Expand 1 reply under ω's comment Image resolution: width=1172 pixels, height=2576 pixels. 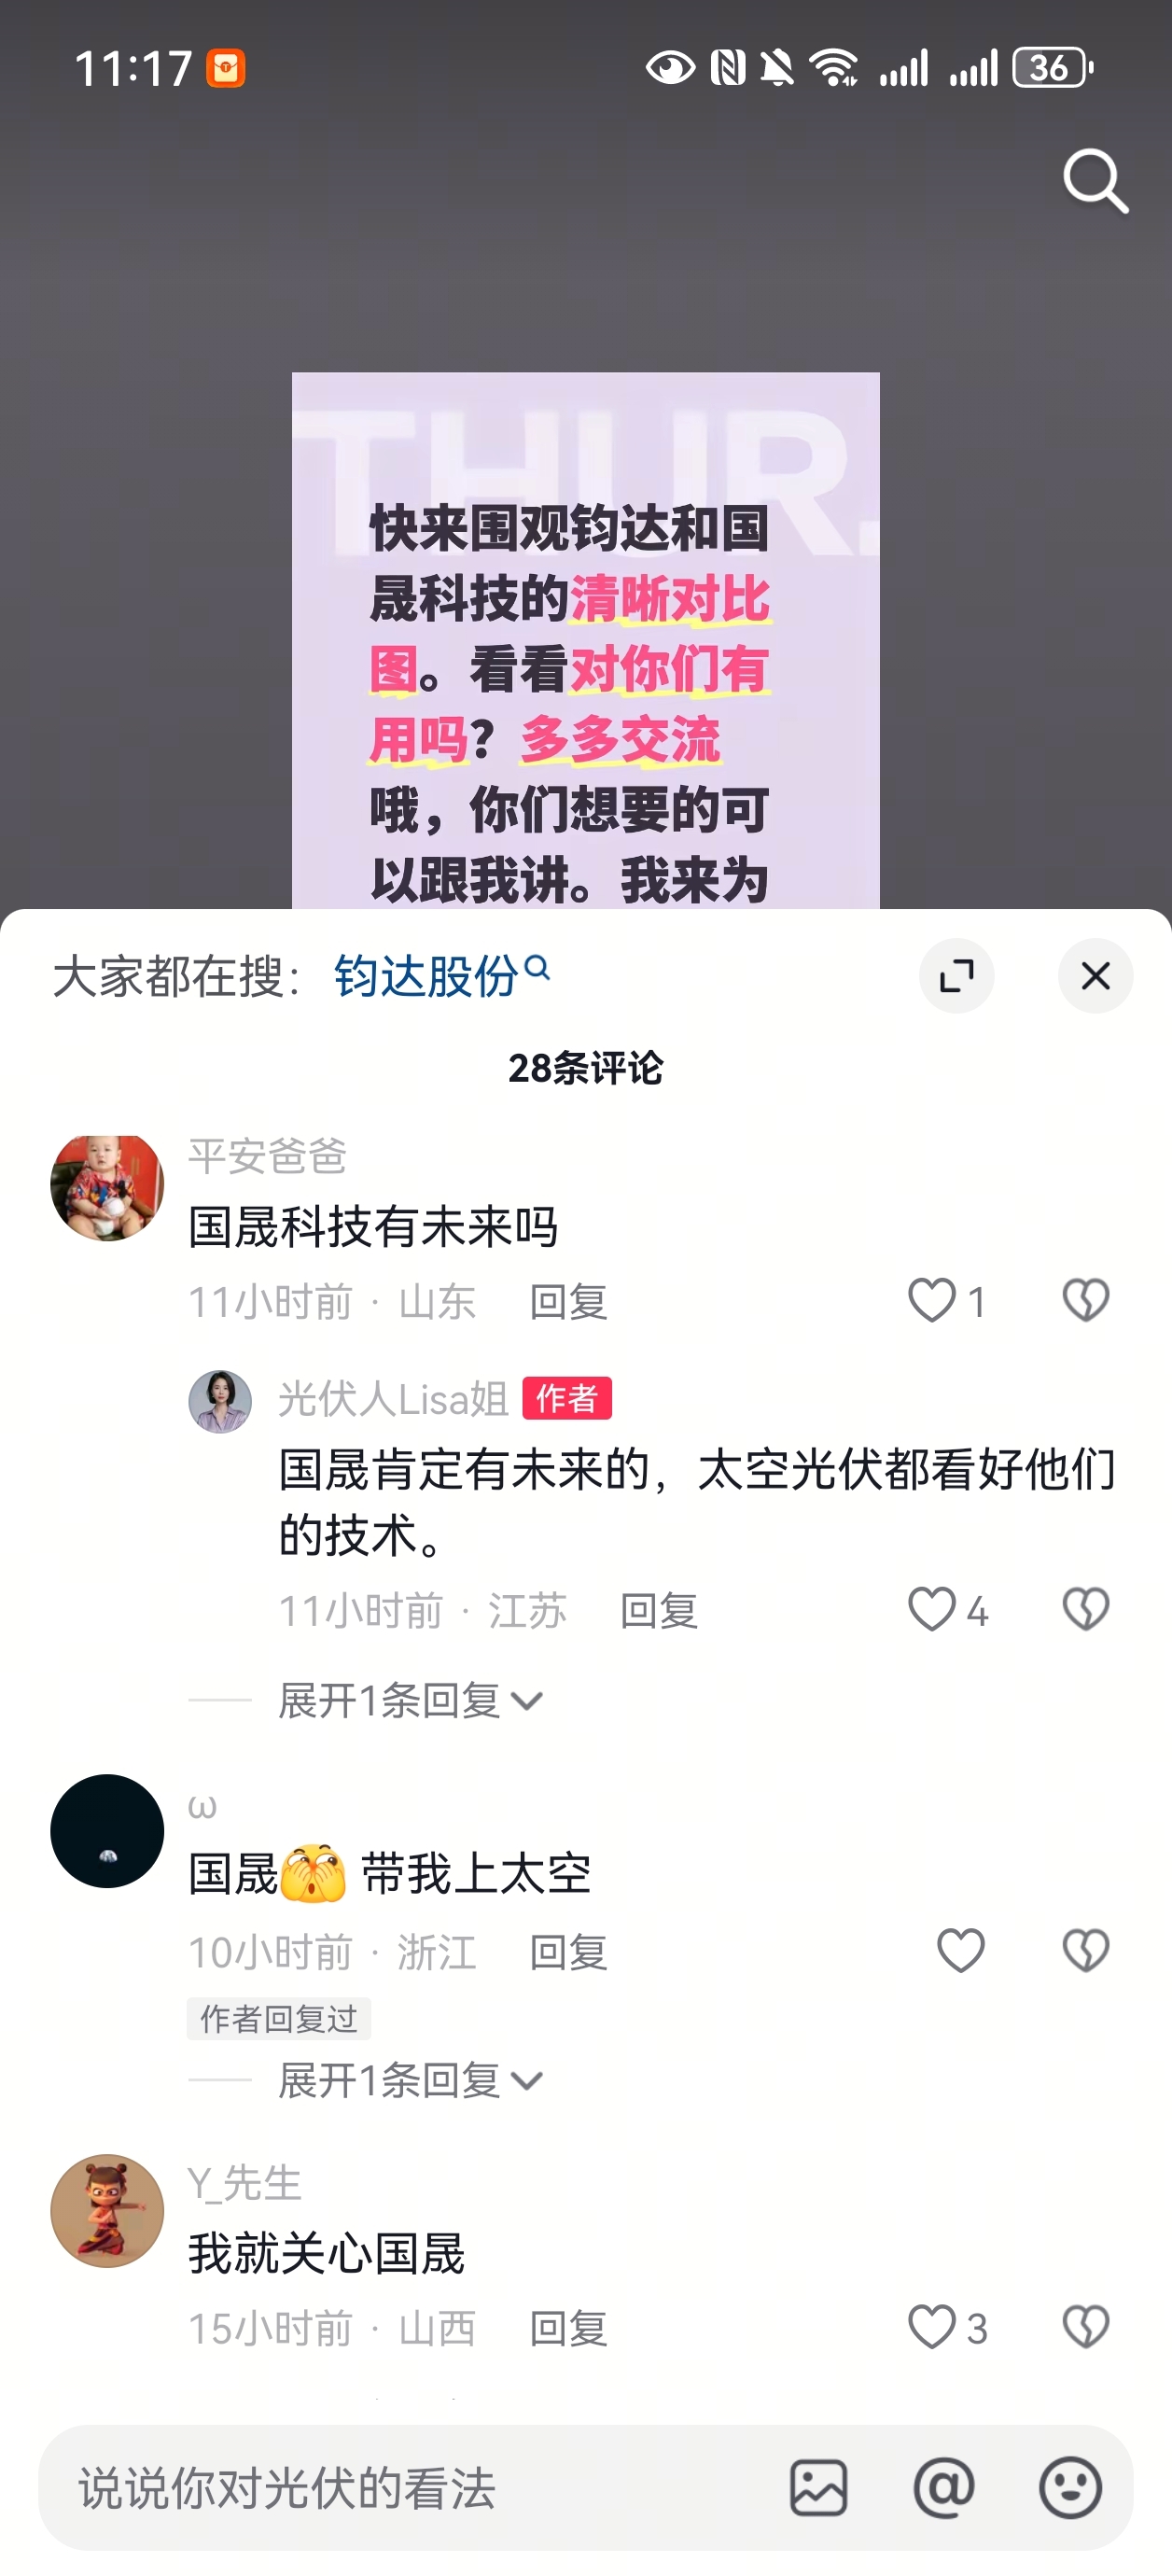pyautogui.click(x=411, y=2081)
